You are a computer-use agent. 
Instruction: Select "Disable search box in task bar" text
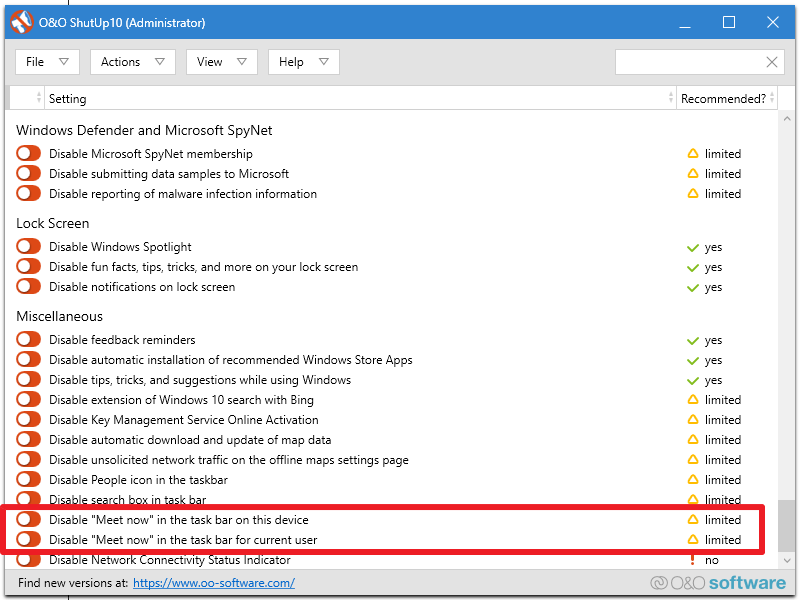(x=128, y=499)
